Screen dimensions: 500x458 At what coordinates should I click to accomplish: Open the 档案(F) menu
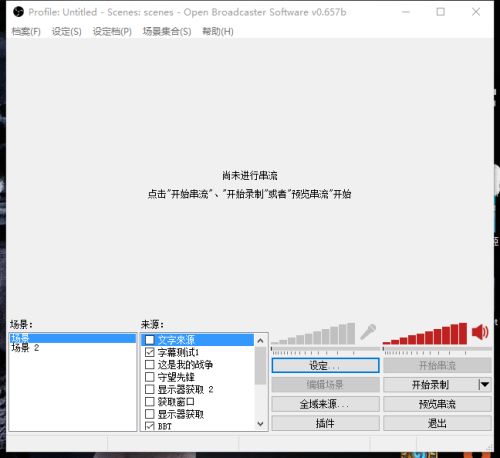pyautogui.click(x=26, y=32)
